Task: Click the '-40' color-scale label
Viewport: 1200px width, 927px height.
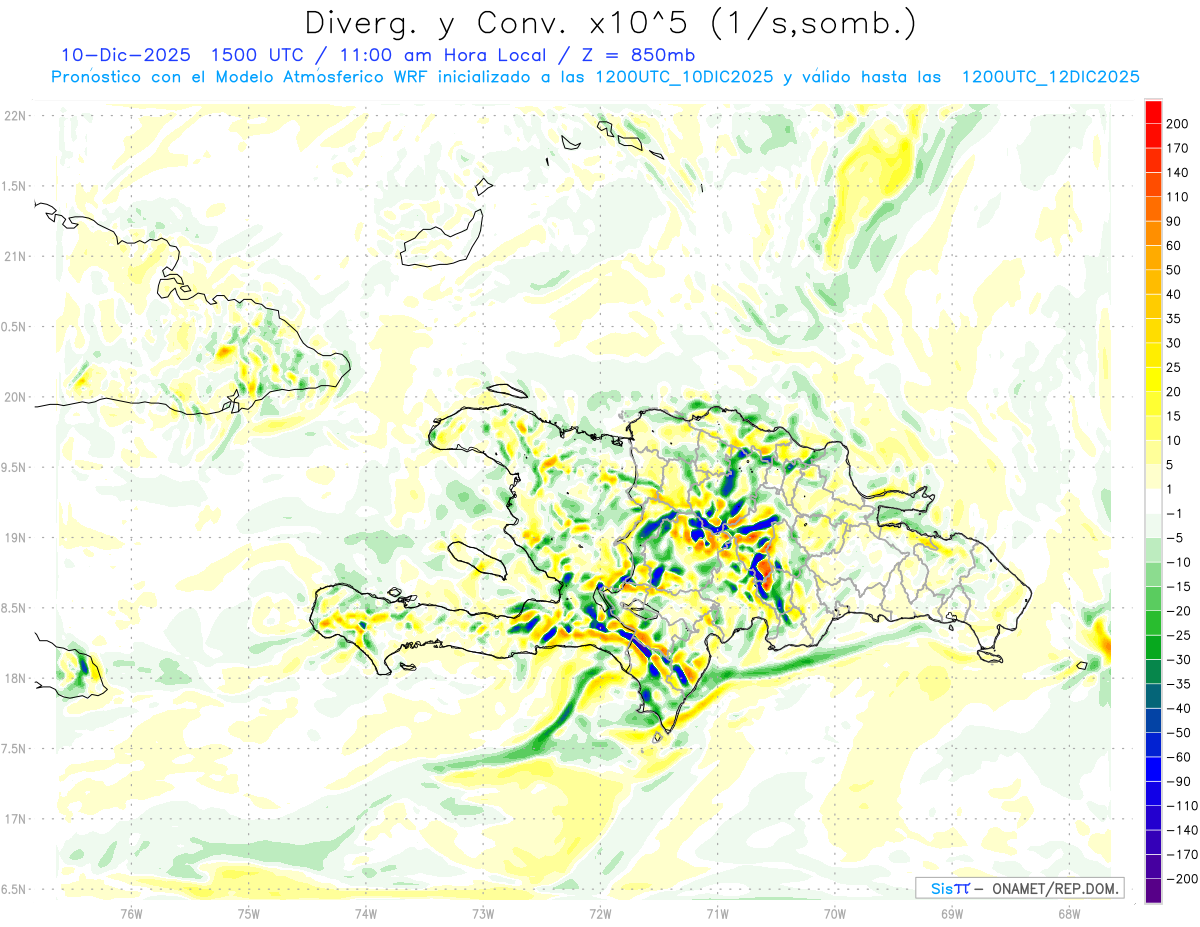Action: (x=1179, y=709)
